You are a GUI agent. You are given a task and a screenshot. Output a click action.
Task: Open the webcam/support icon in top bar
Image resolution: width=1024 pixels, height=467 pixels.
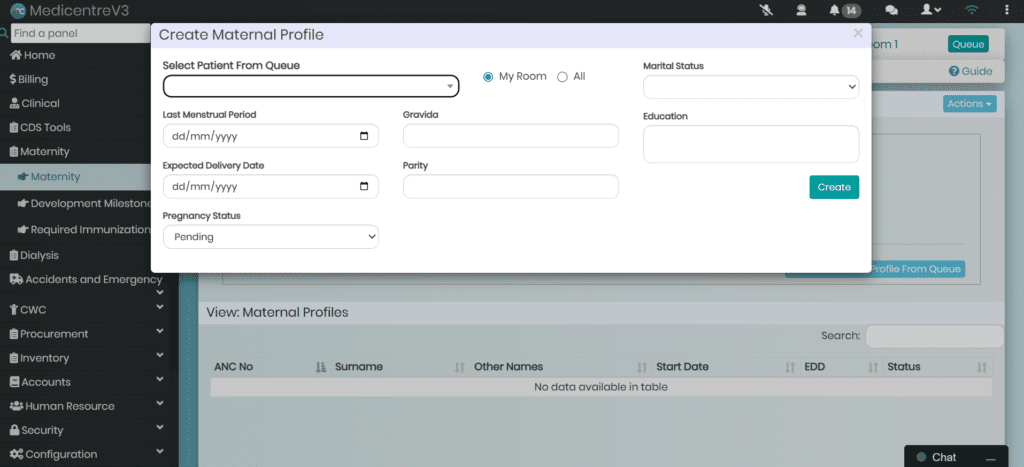(801, 10)
